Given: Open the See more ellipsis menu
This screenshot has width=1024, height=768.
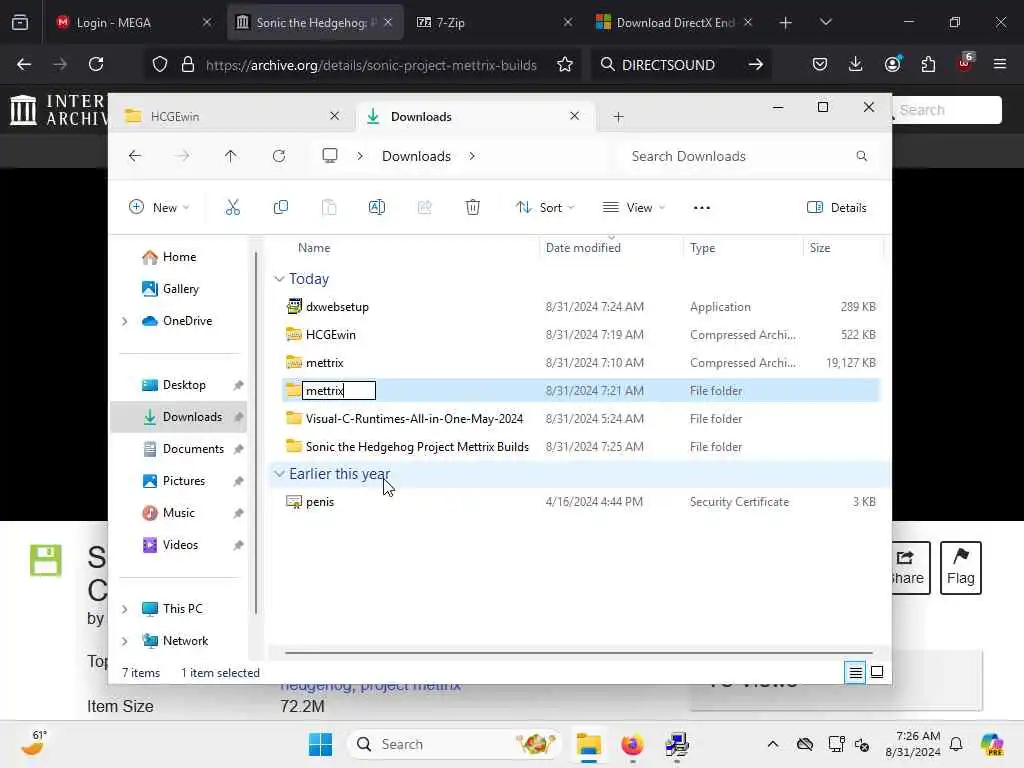Looking at the screenshot, I should 701,208.
